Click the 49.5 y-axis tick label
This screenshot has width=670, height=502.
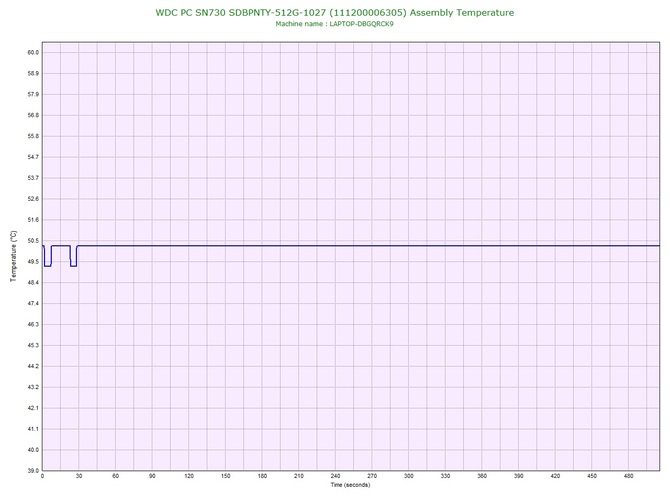coord(33,262)
